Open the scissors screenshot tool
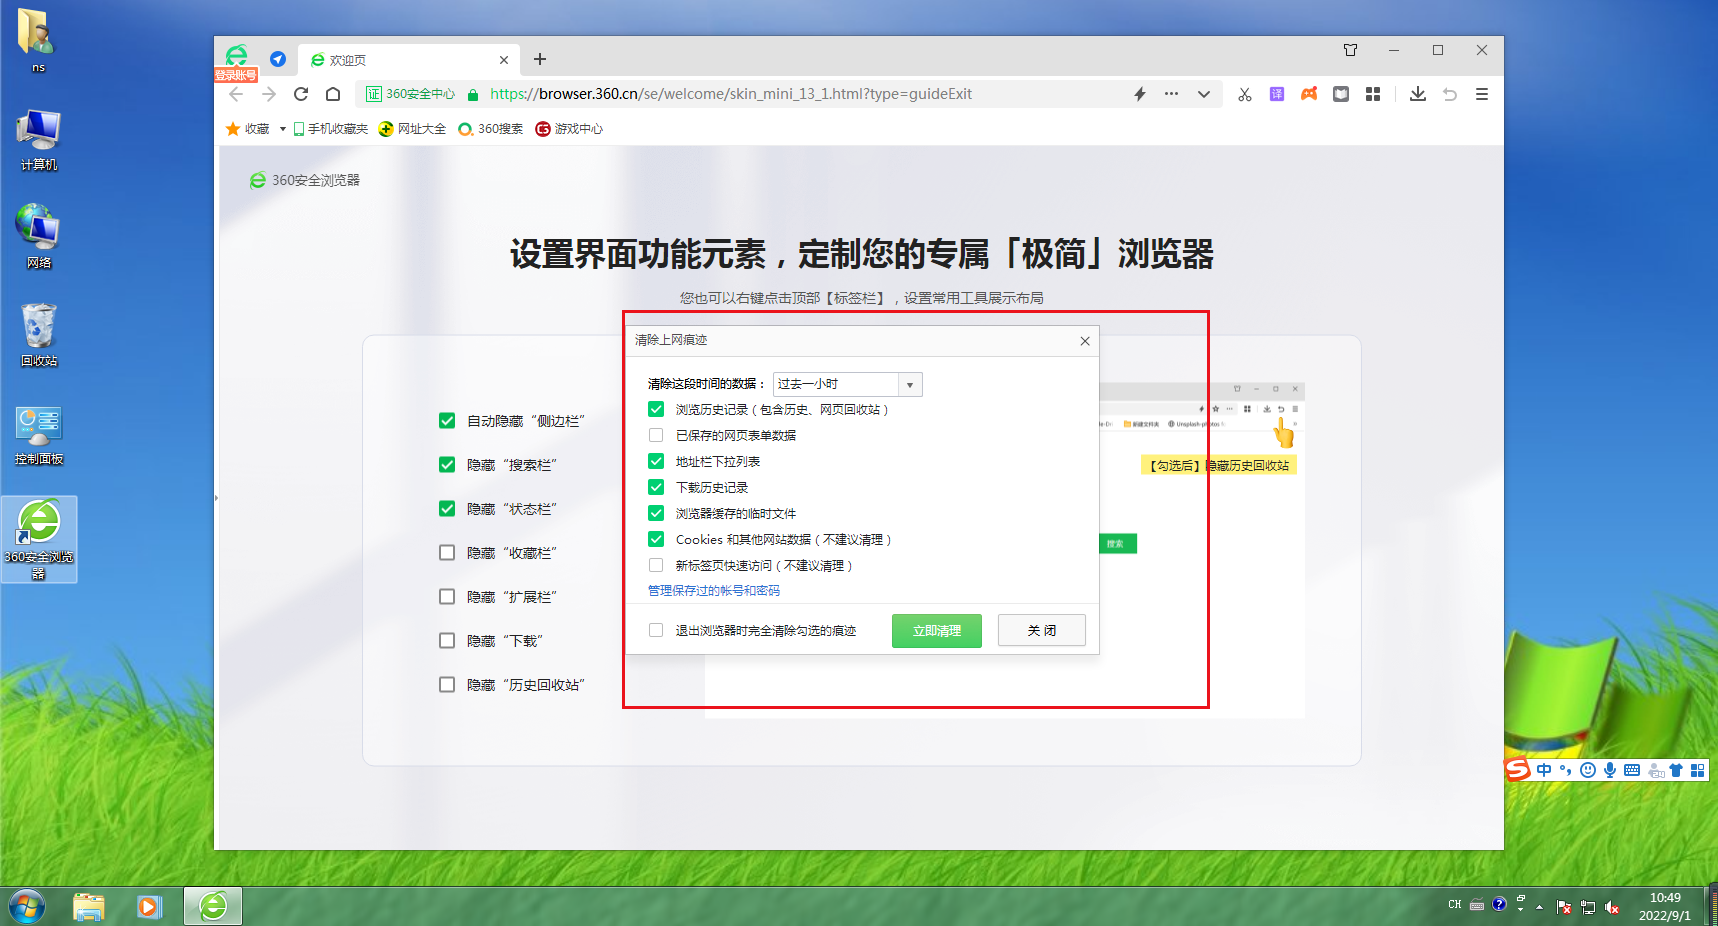Image resolution: width=1718 pixels, height=926 pixels. pos(1245,94)
